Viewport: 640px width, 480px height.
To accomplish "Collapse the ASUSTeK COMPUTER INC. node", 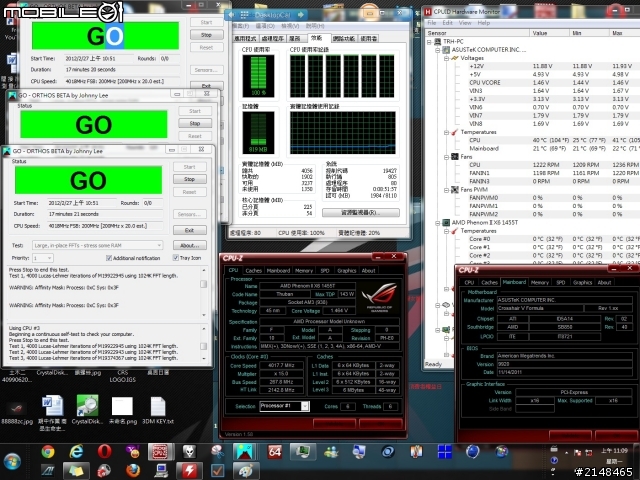I will [438, 50].
